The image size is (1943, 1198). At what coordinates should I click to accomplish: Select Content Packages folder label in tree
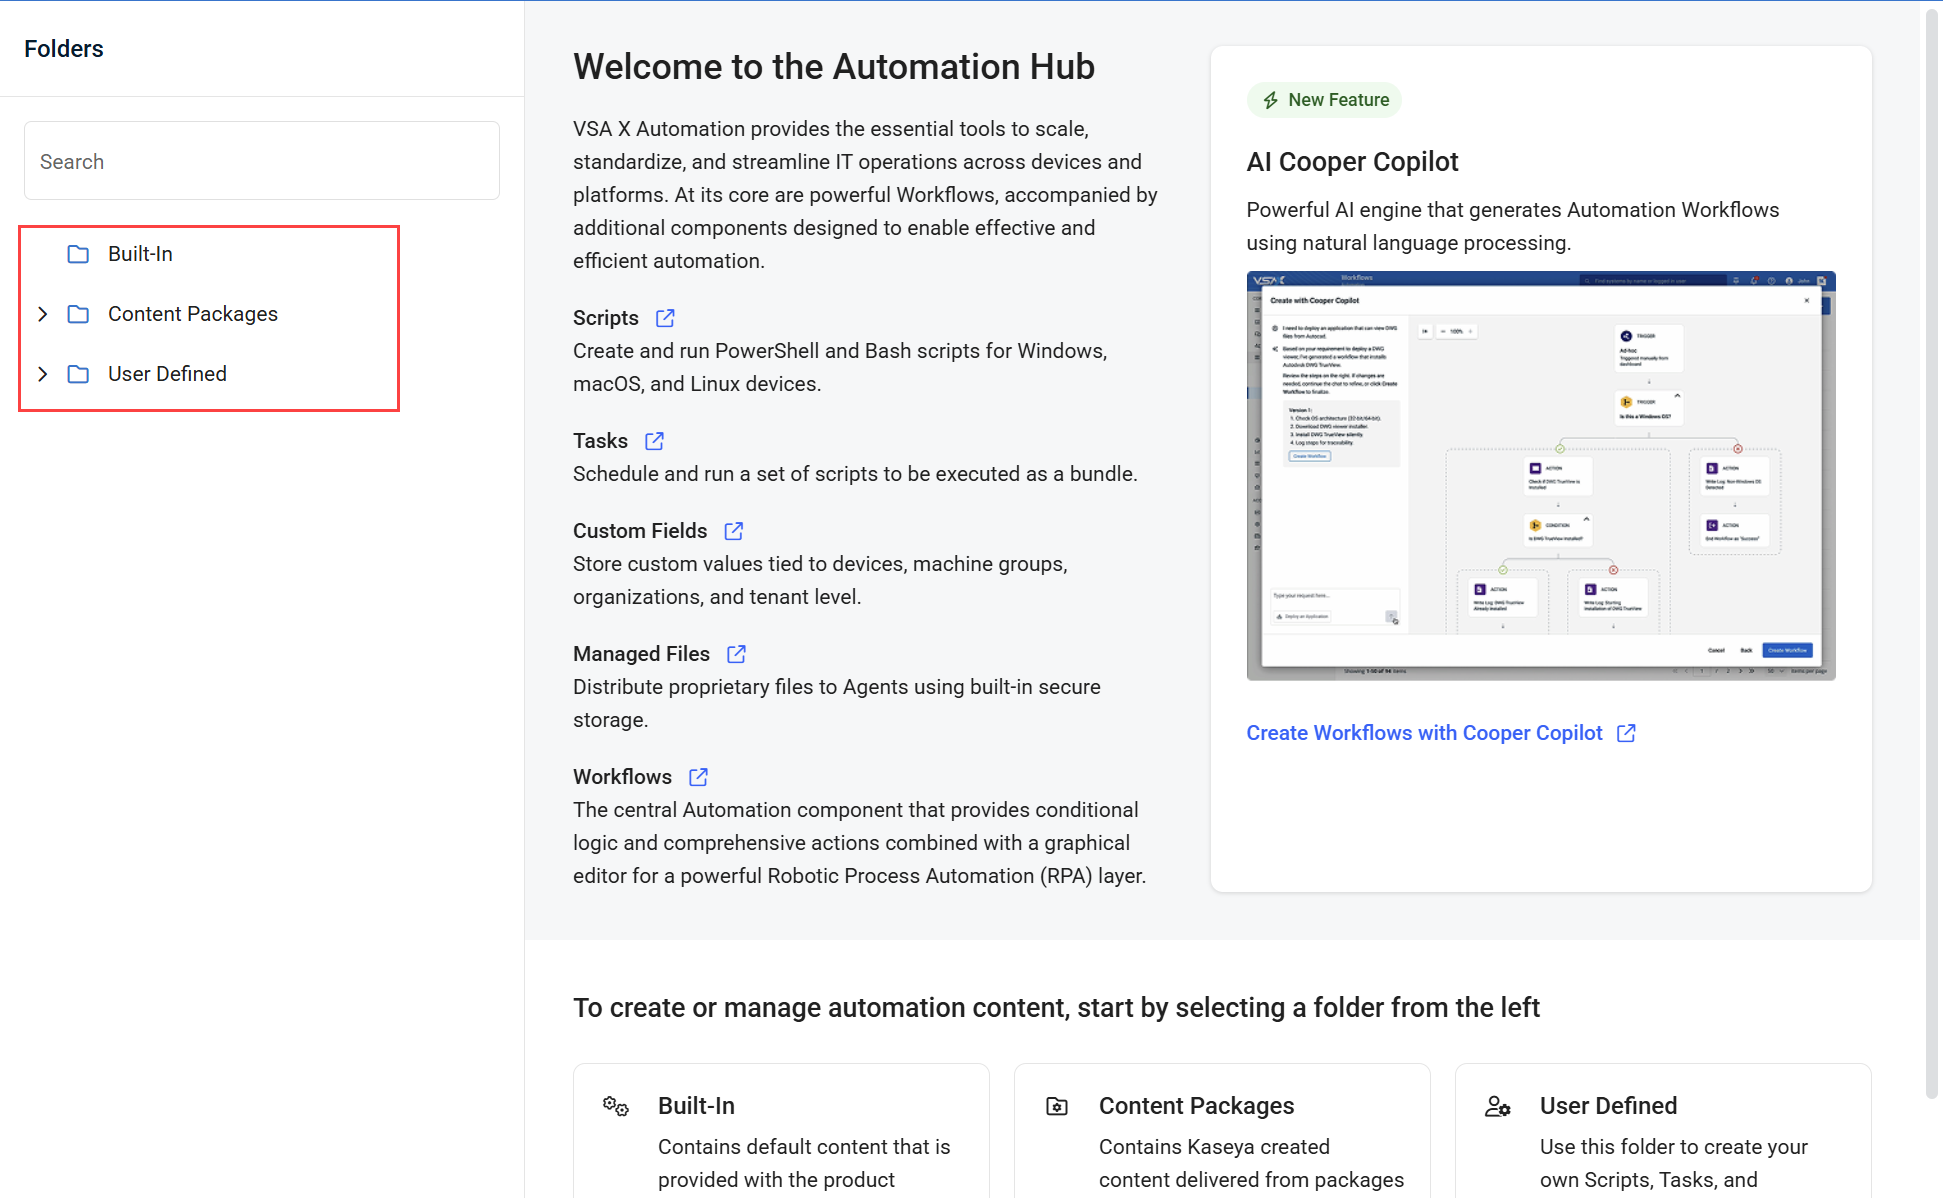pyautogui.click(x=193, y=314)
